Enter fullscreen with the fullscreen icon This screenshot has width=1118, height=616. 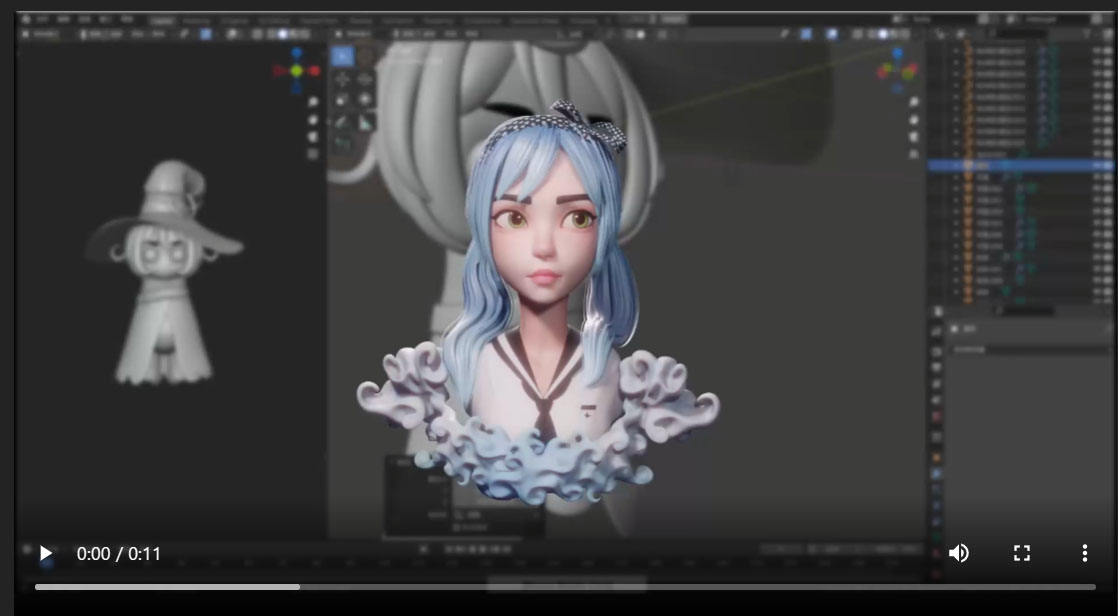(x=1022, y=553)
